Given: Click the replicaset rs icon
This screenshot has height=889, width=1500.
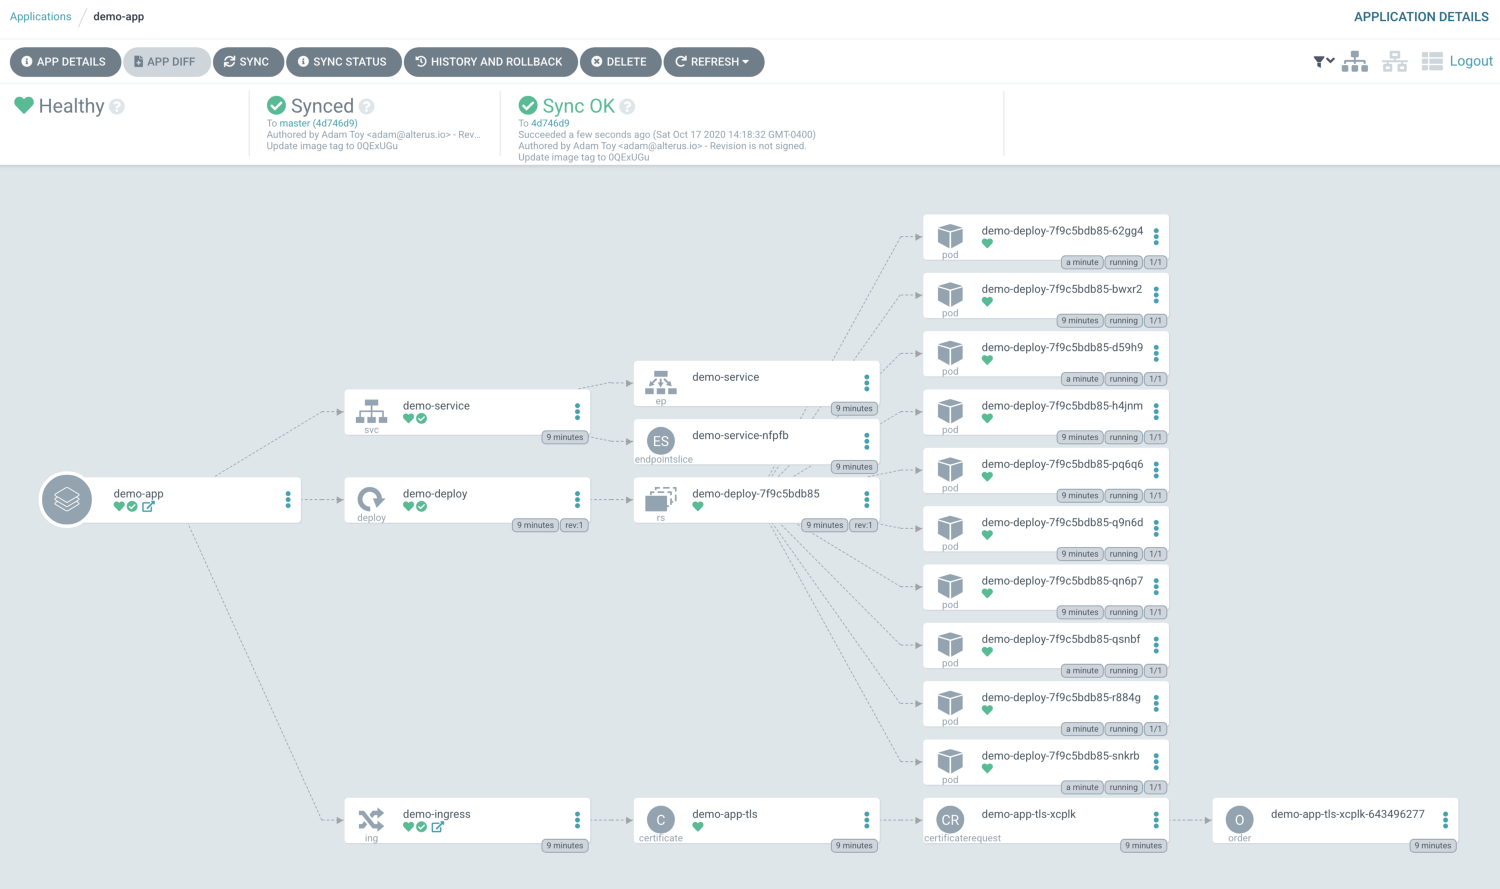Looking at the screenshot, I should (x=661, y=499).
